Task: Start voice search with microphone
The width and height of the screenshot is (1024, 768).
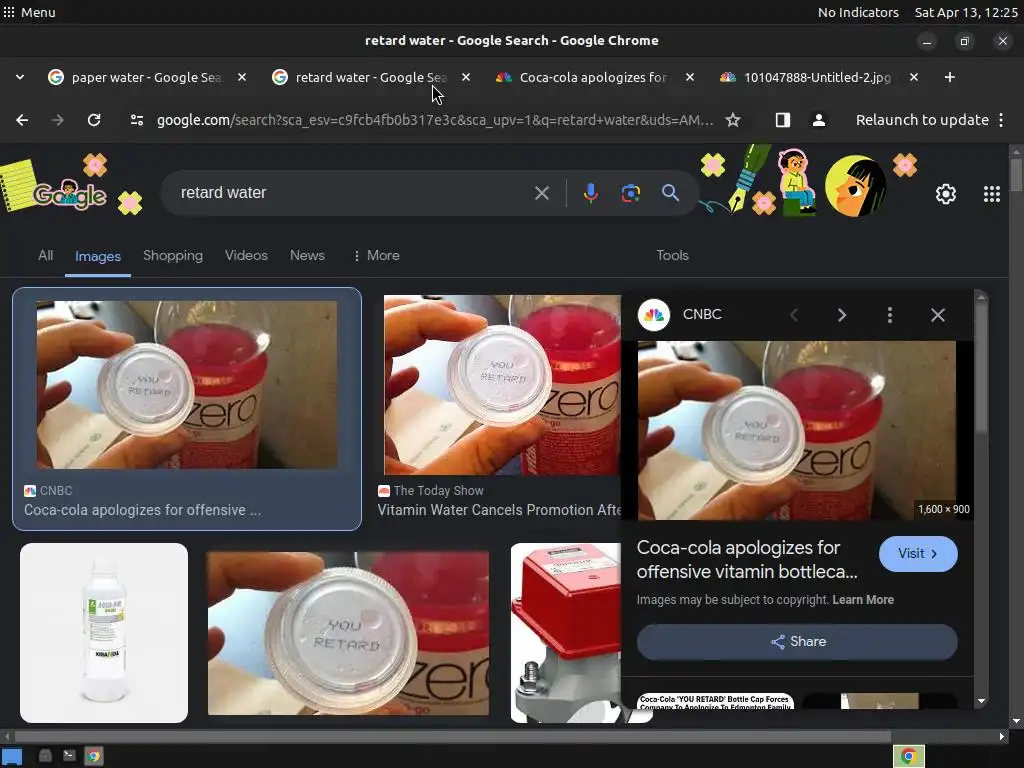Action: (x=590, y=193)
